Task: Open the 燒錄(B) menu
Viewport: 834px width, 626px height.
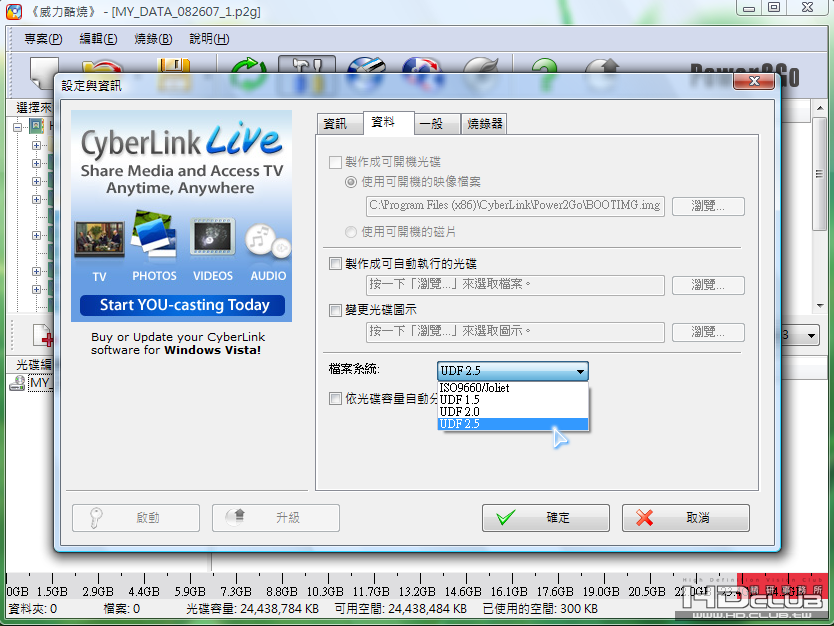Action: [x=153, y=39]
